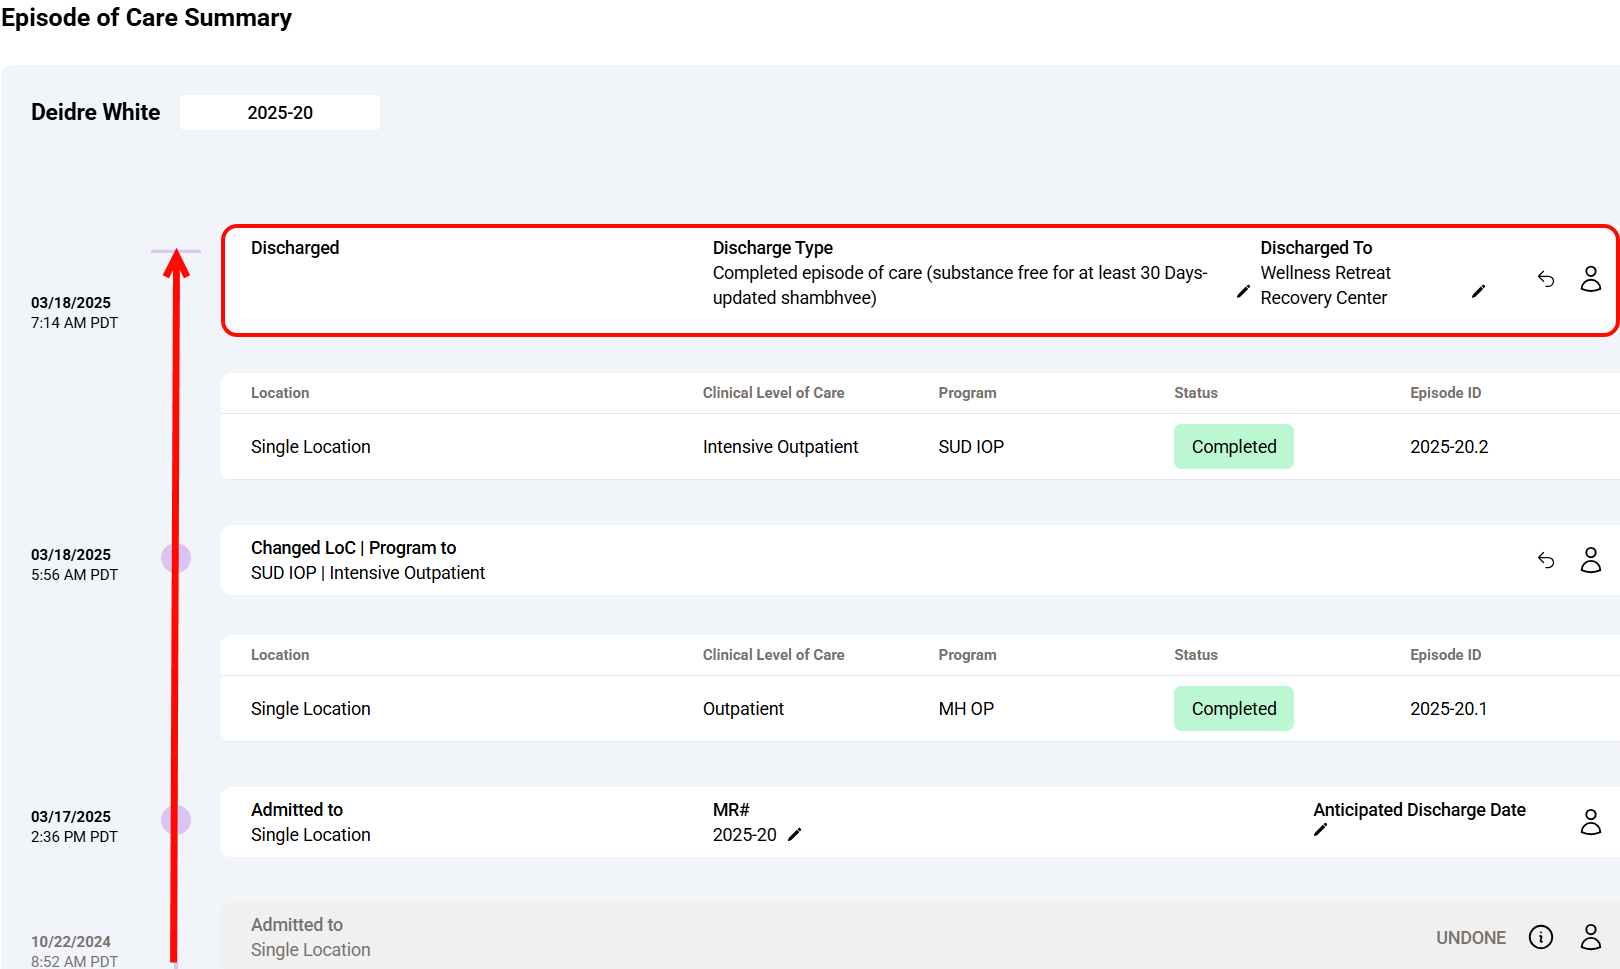
Task: Edit the Discharged To pencil icon
Action: pos(1478,291)
